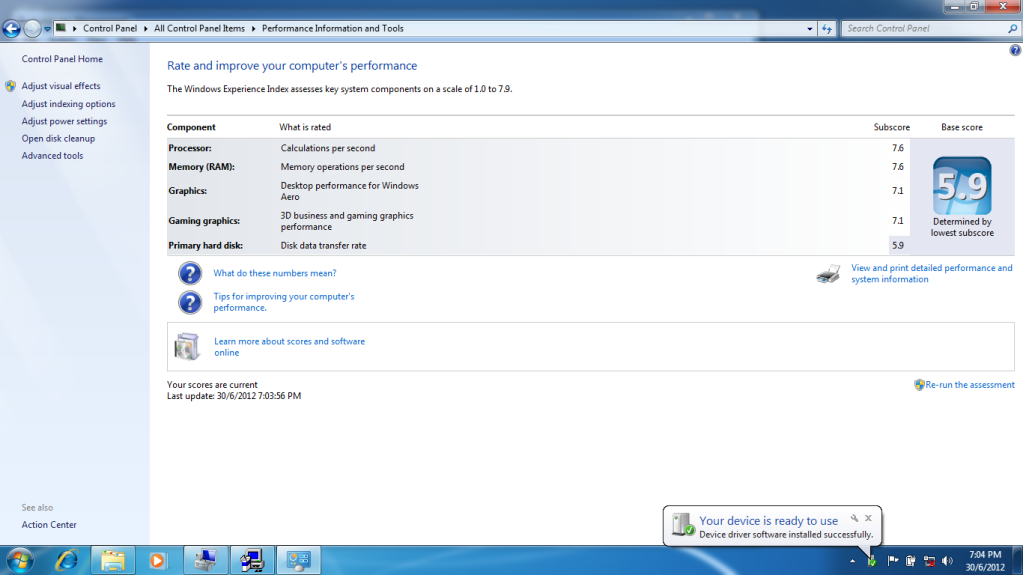Click 'Disk data transfer rate' text

coord(324,246)
